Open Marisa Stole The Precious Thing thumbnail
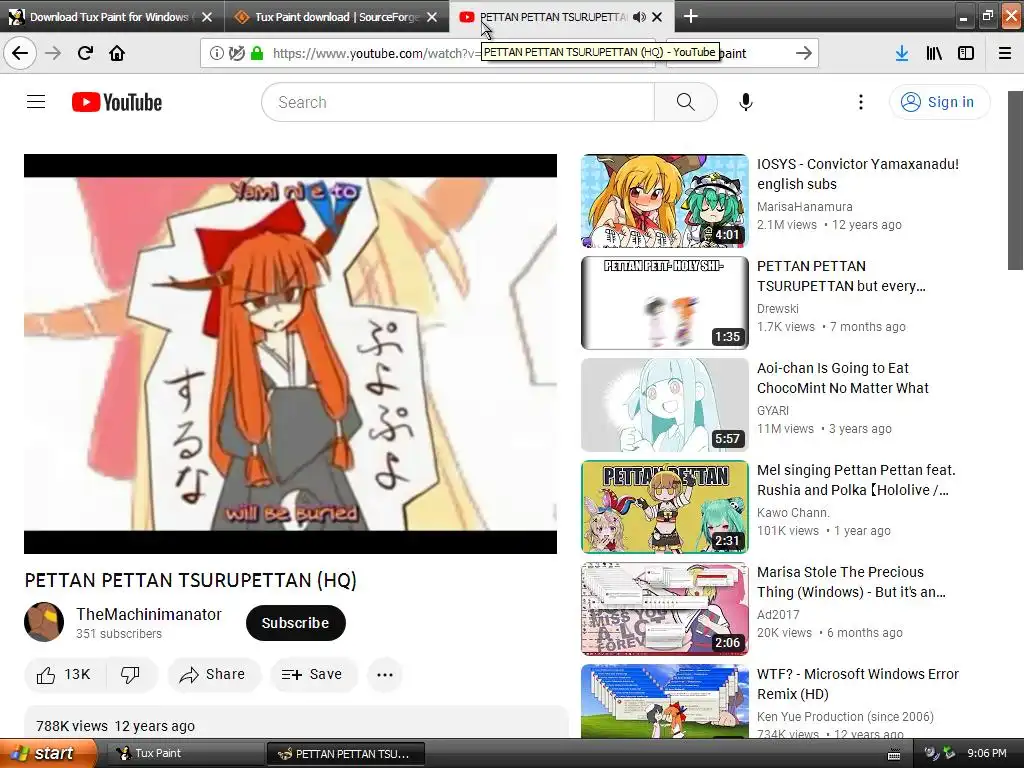The image size is (1024, 768). [x=665, y=609]
